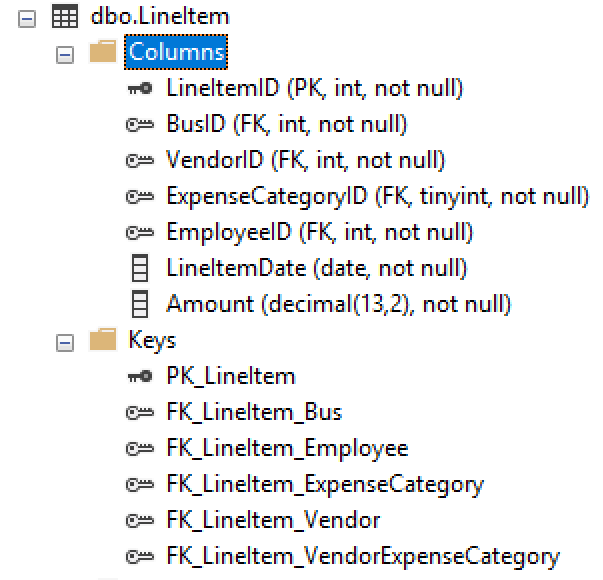
Task: Click the Columns folder icon
Action: coord(103,53)
